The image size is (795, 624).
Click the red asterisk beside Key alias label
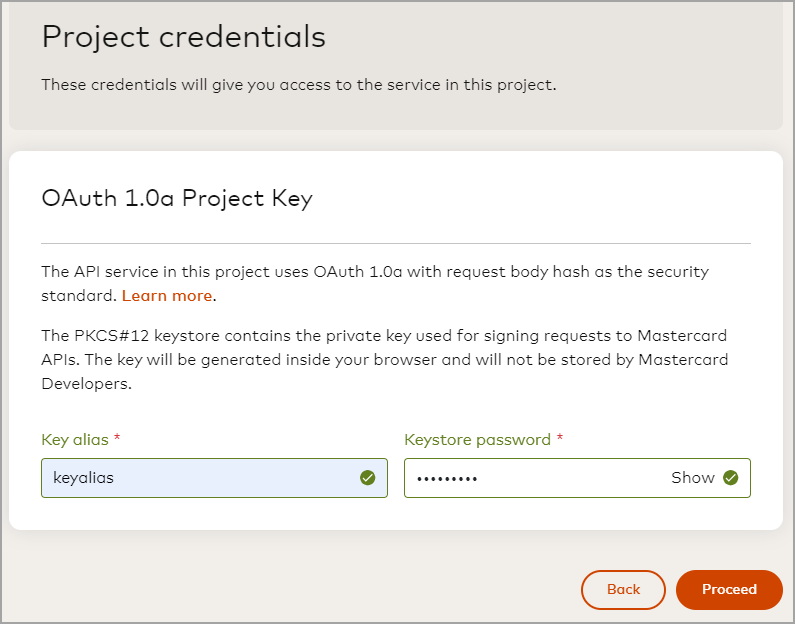click(x=117, y=437)
